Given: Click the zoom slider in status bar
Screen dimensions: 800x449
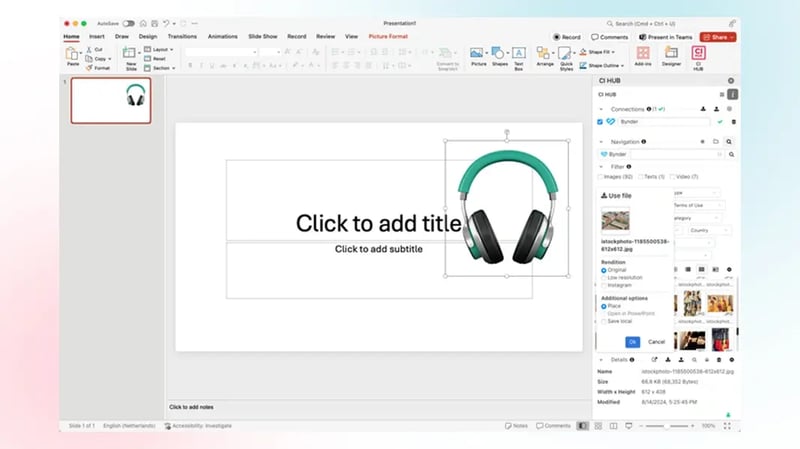Looking at the screenshot, I should pyautogui.click(x=667, y=426).
